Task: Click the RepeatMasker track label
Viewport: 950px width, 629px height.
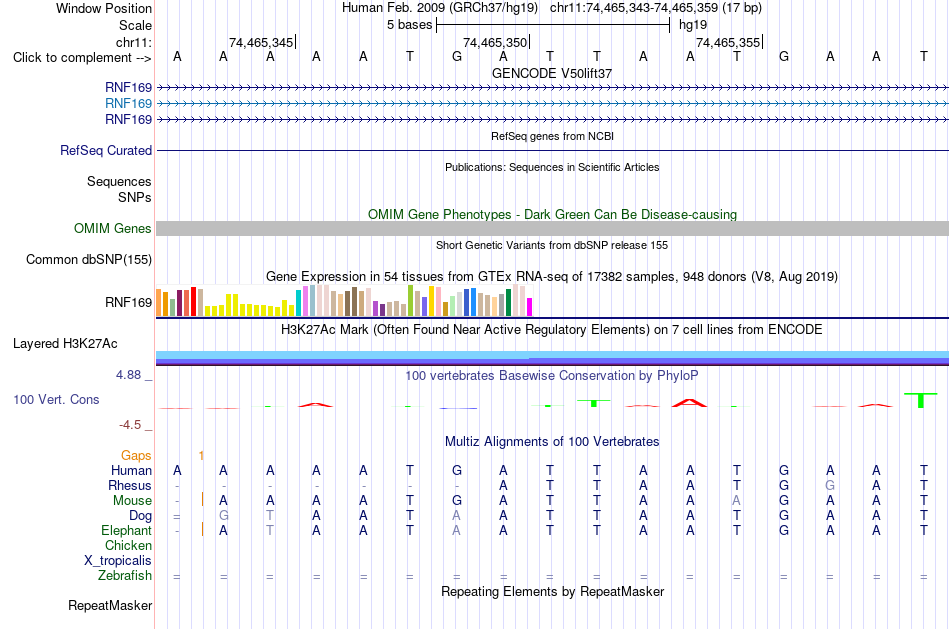Action: tap(110, 605)
